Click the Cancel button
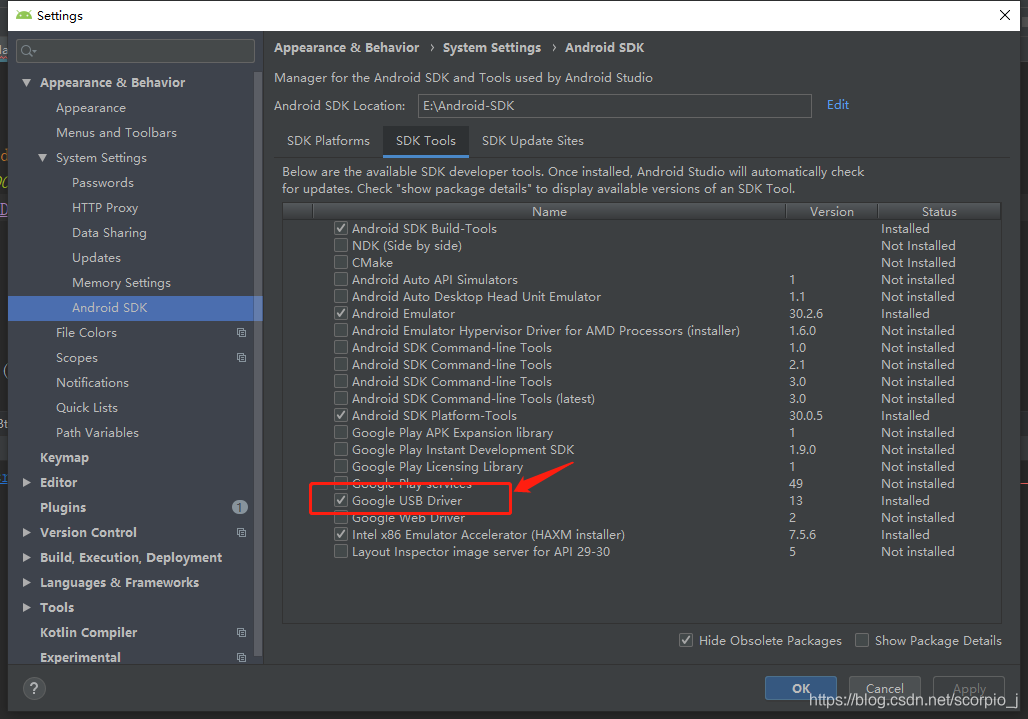This screenshot has height=719, width=1028. coord(884,688)
